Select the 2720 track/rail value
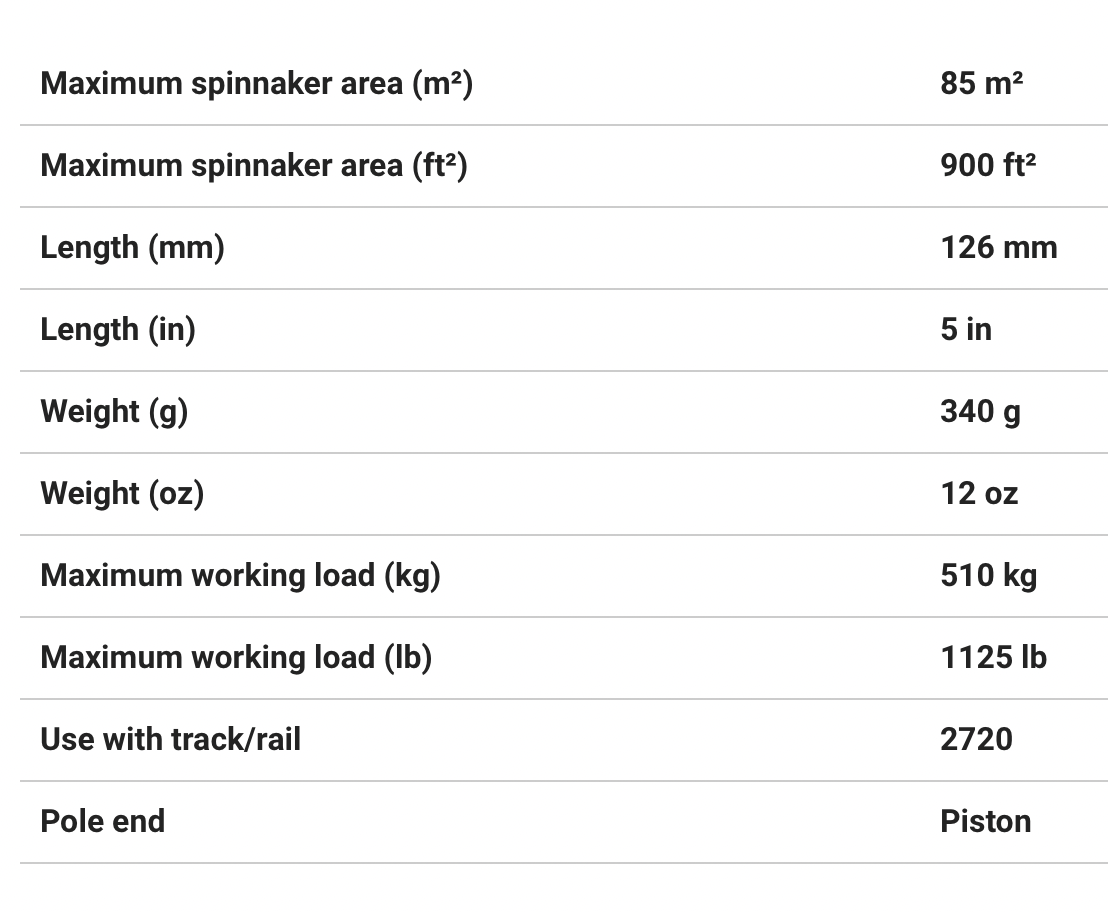This screenshot has width=1108, height=912. pos(976,739)
